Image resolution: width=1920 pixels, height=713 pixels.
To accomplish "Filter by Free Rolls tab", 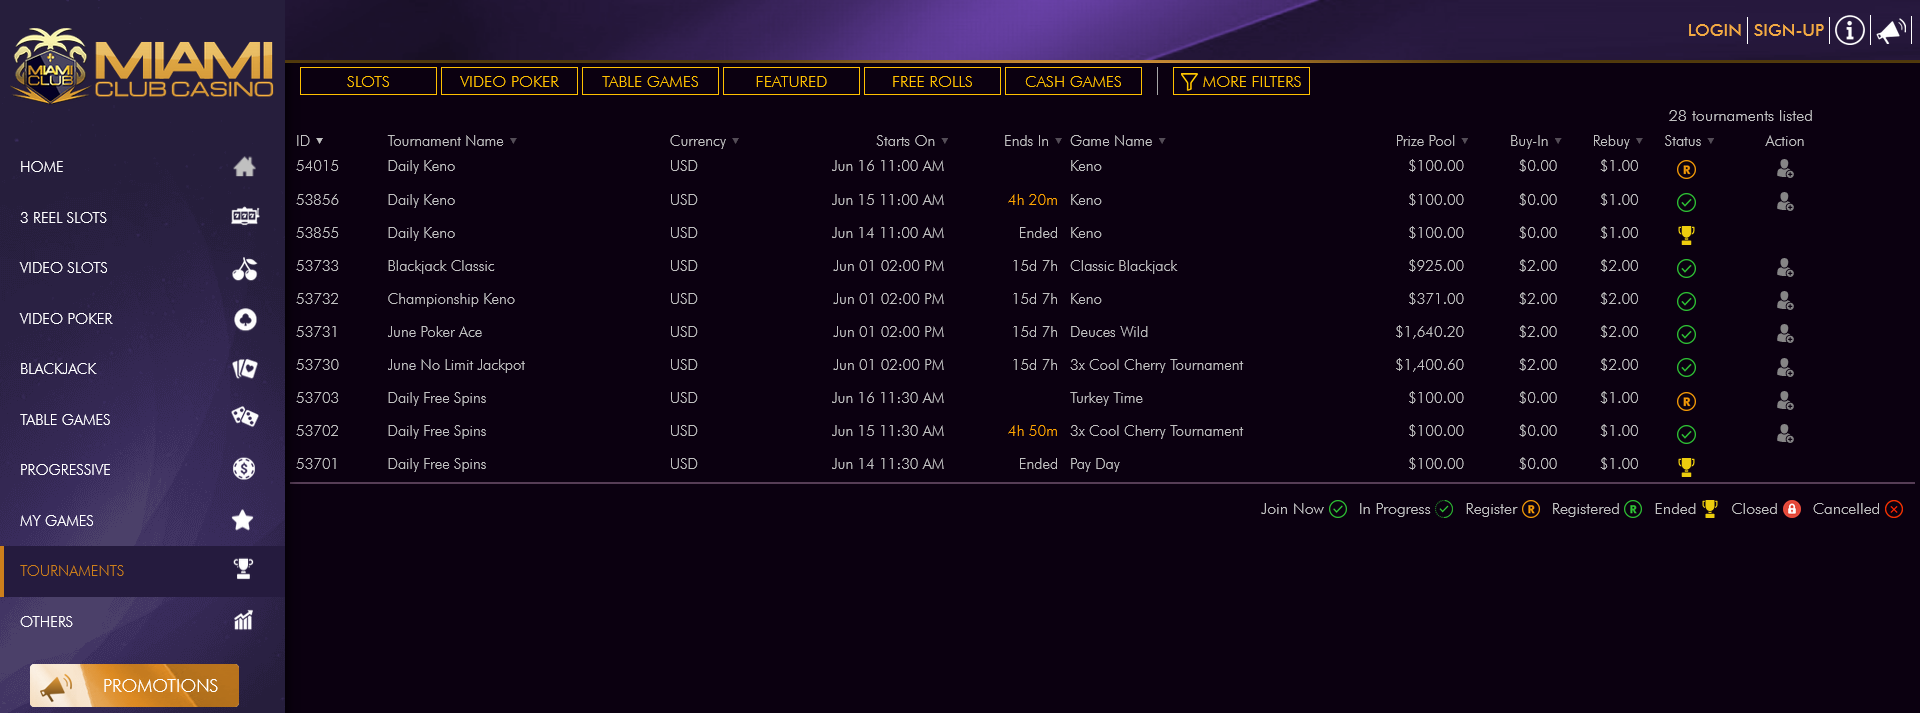I will pyautogui.click(x=932, y=81).
